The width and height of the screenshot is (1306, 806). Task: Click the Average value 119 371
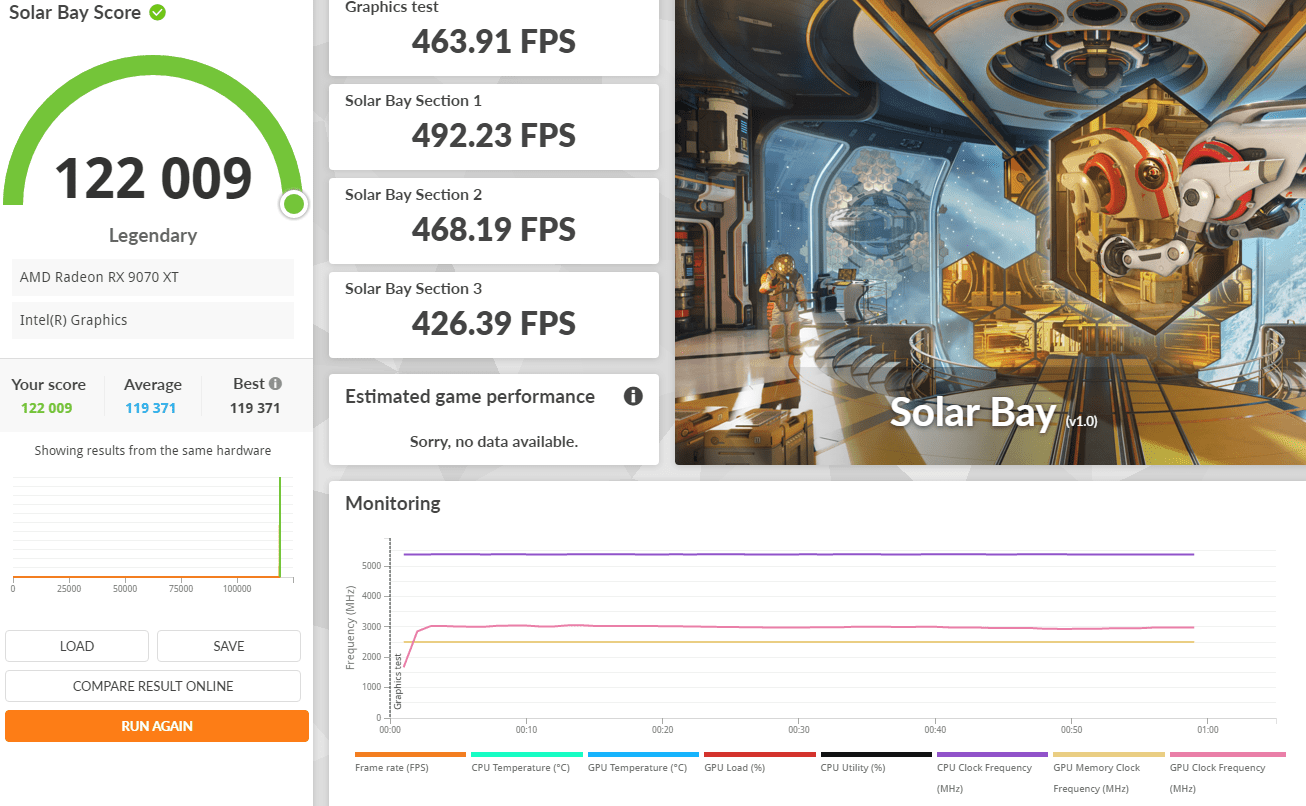pos(151,408)
